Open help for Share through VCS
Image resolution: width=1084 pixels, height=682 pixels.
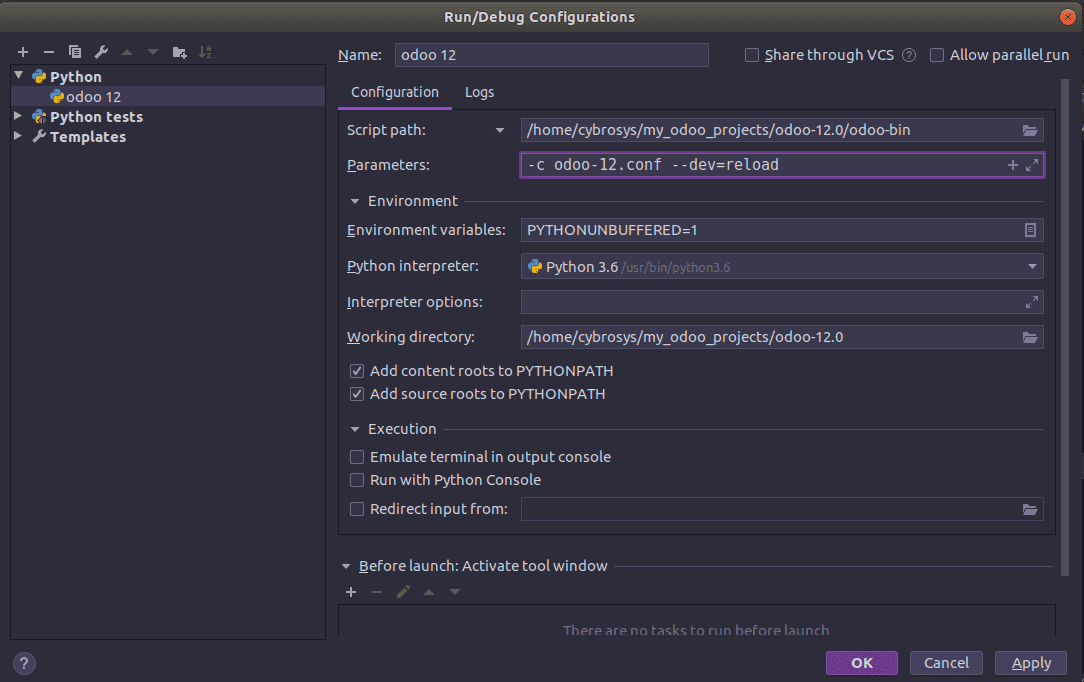click(x=909, y=55)
